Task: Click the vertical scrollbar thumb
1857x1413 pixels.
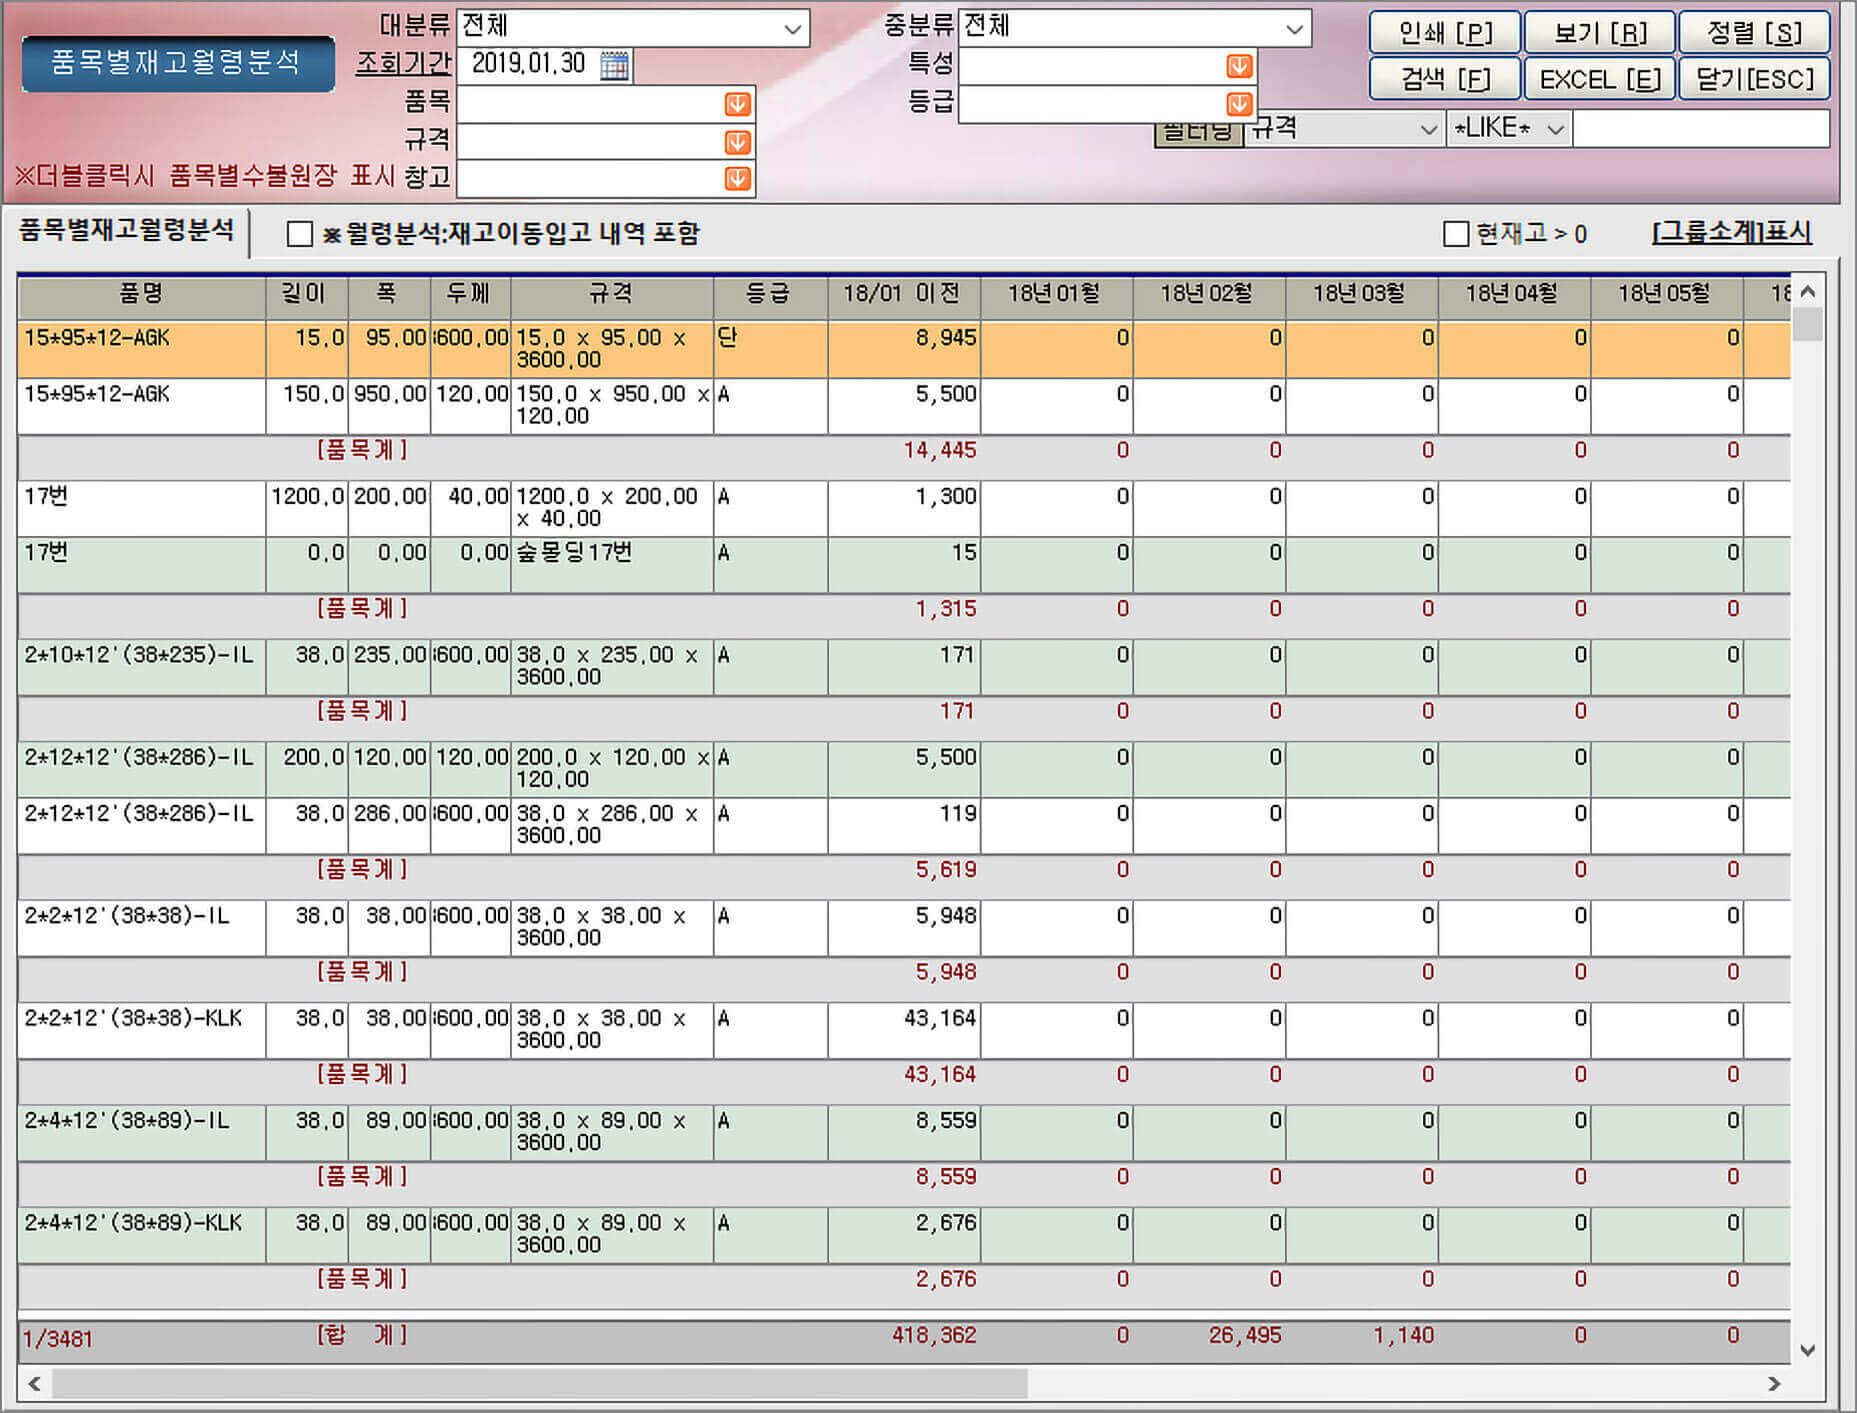Action: click(x=1807, y=325)
